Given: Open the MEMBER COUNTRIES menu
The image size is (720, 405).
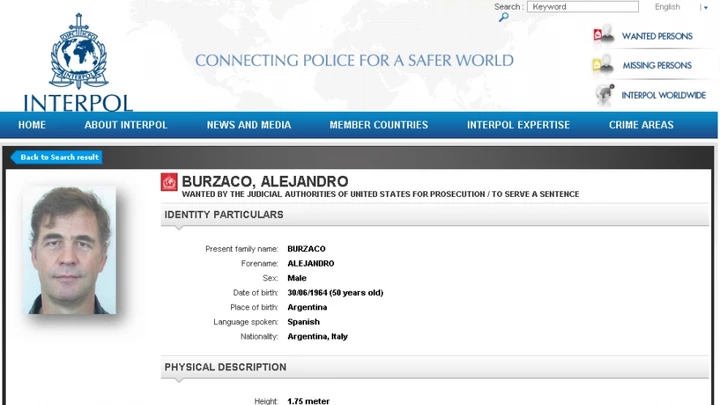Looking at the screenshot, I should coord(379,125).
